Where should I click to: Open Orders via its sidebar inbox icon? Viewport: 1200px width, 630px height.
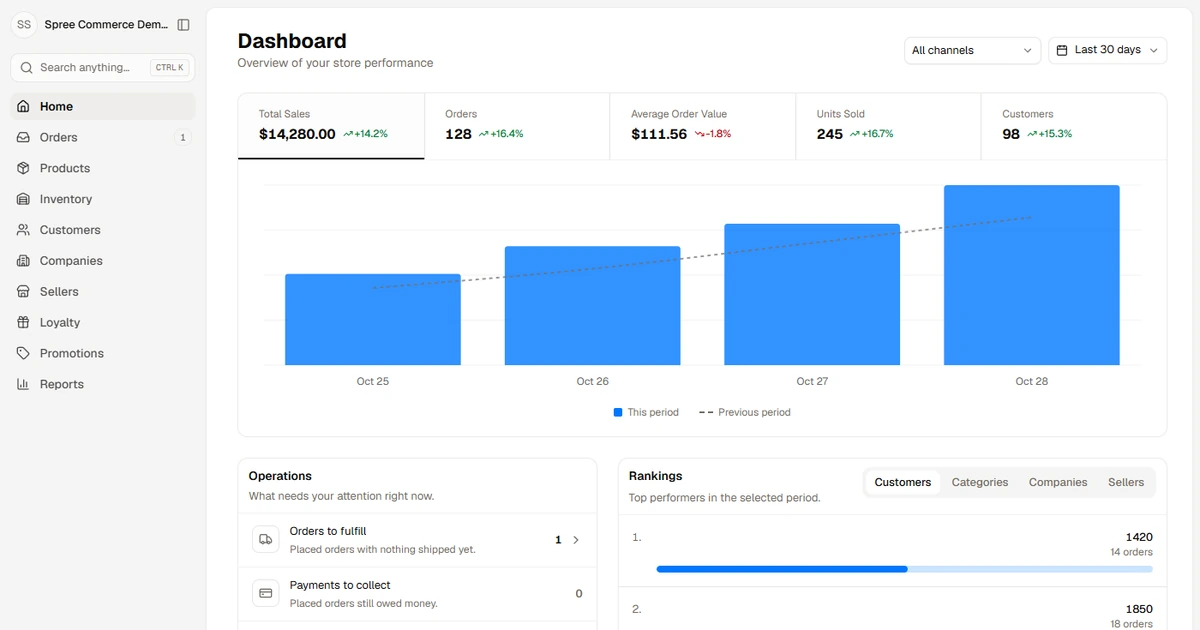[23, 137]
